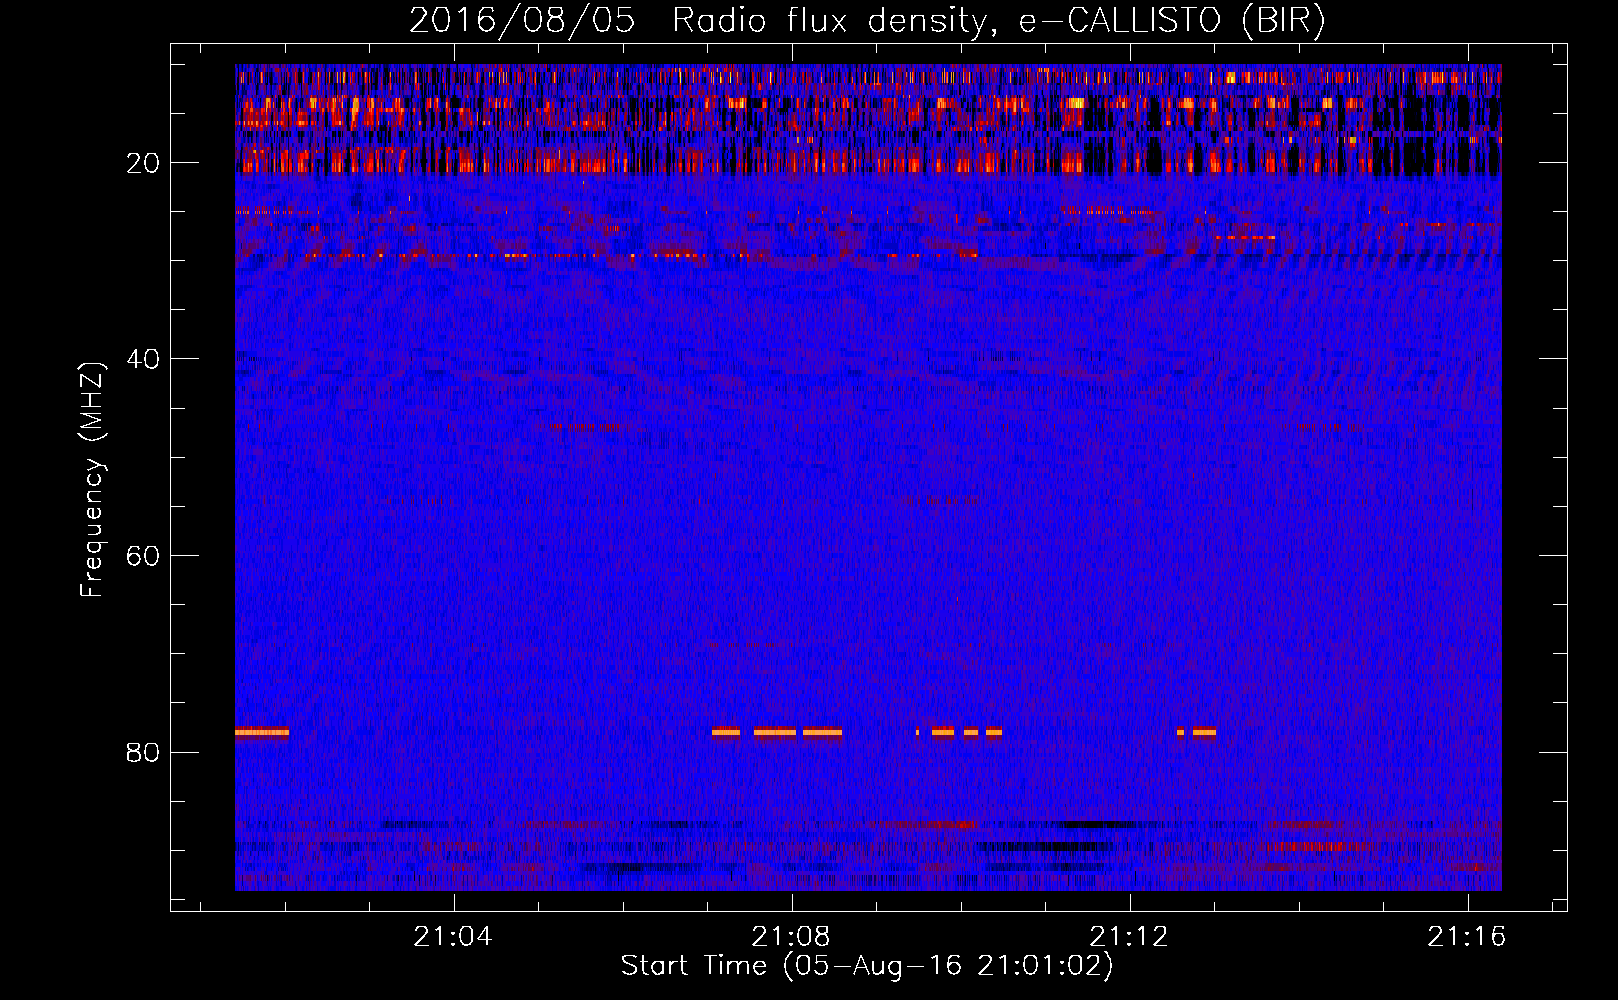The image size is (1618, 1000).
Task: Click the 21:16 time tick label
Action: 1467,937
